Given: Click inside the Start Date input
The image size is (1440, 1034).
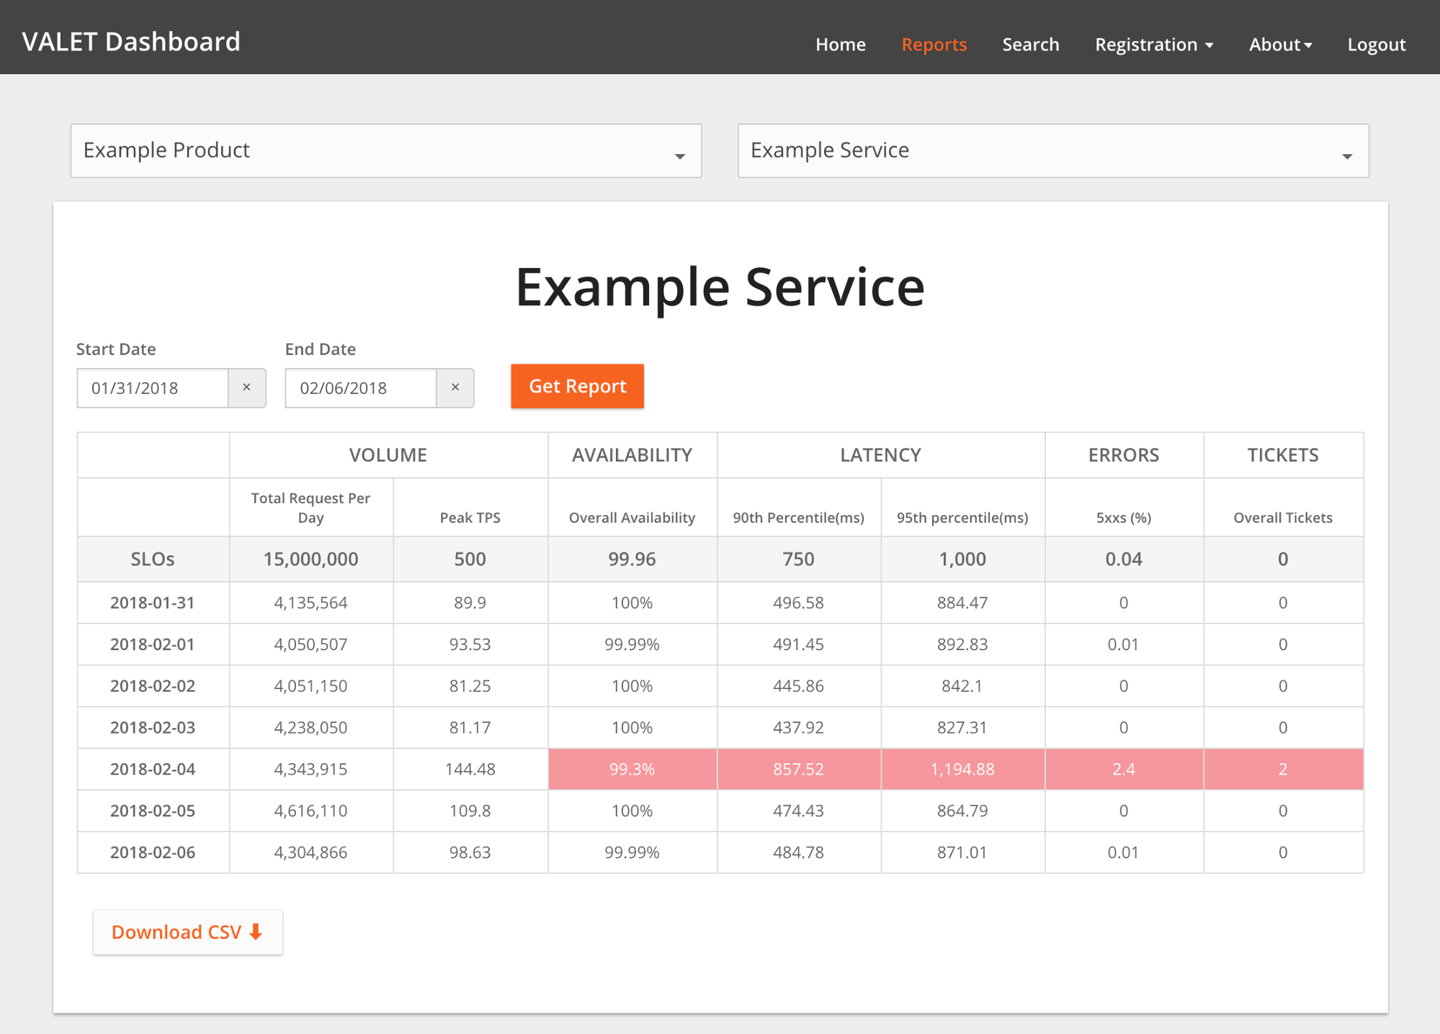Looking at the screenshot, I should 153,388.
